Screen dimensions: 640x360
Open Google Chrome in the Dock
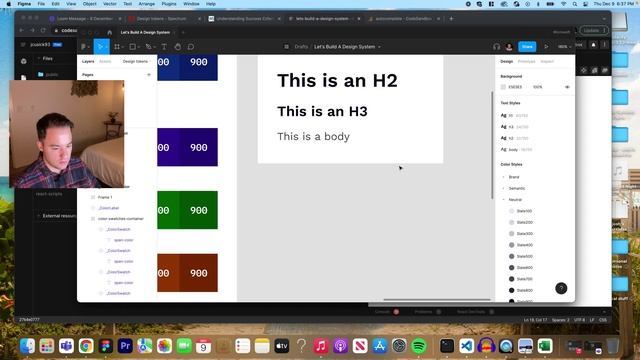tap(86, 346)
